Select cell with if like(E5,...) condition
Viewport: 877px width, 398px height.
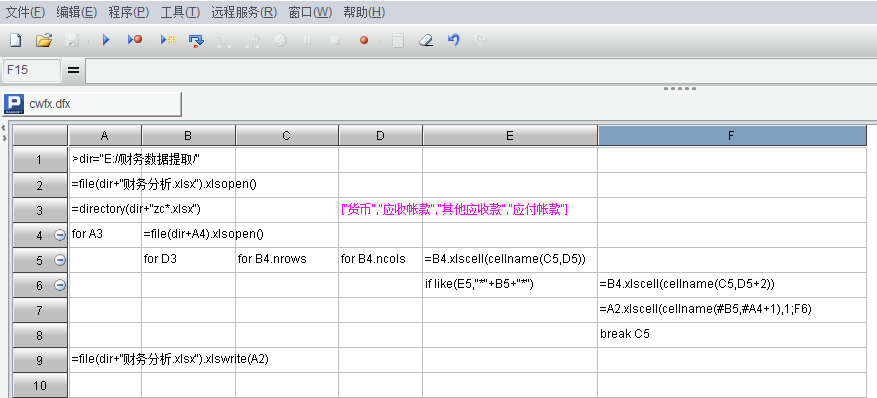pos(510,285)
